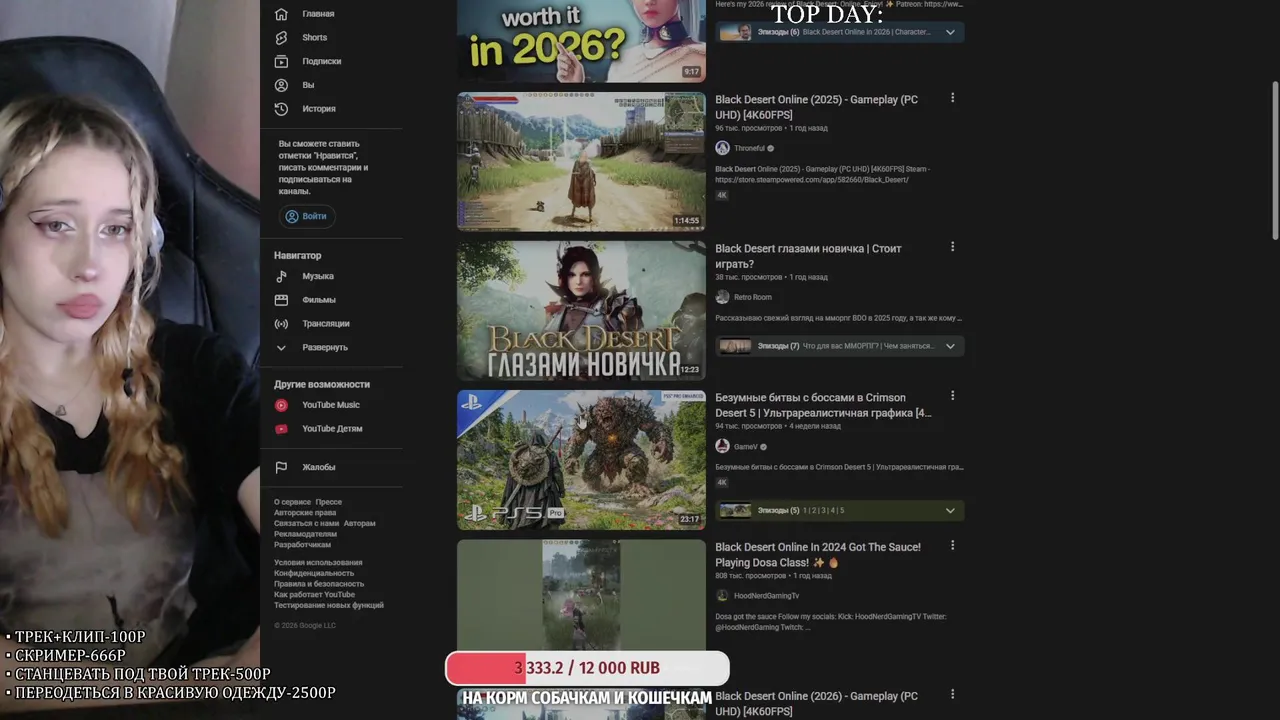Click the Войти sign-in button
1280x720 pixels.
306,216
